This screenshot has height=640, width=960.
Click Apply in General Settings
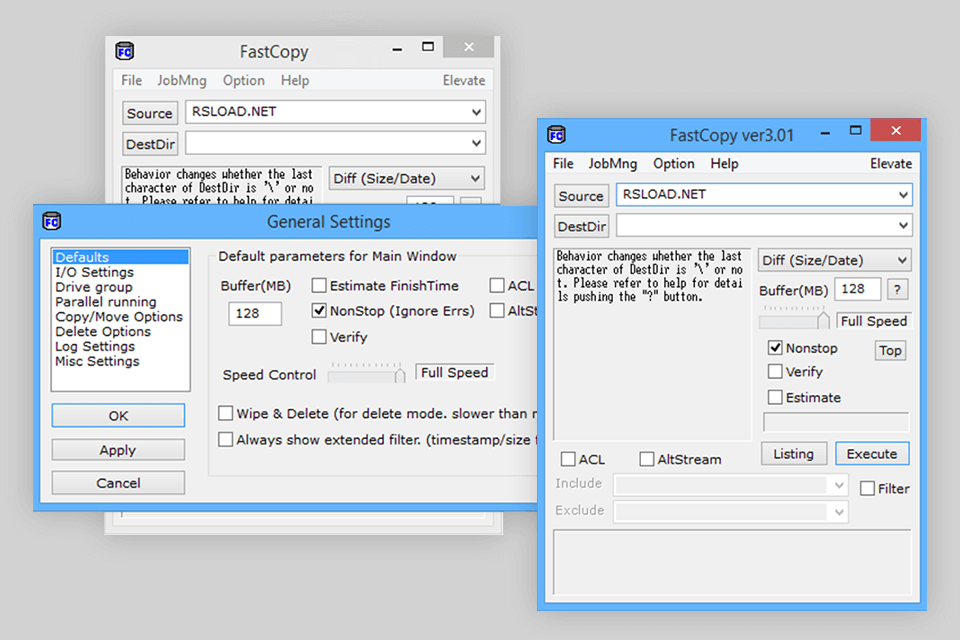[118, 450]
